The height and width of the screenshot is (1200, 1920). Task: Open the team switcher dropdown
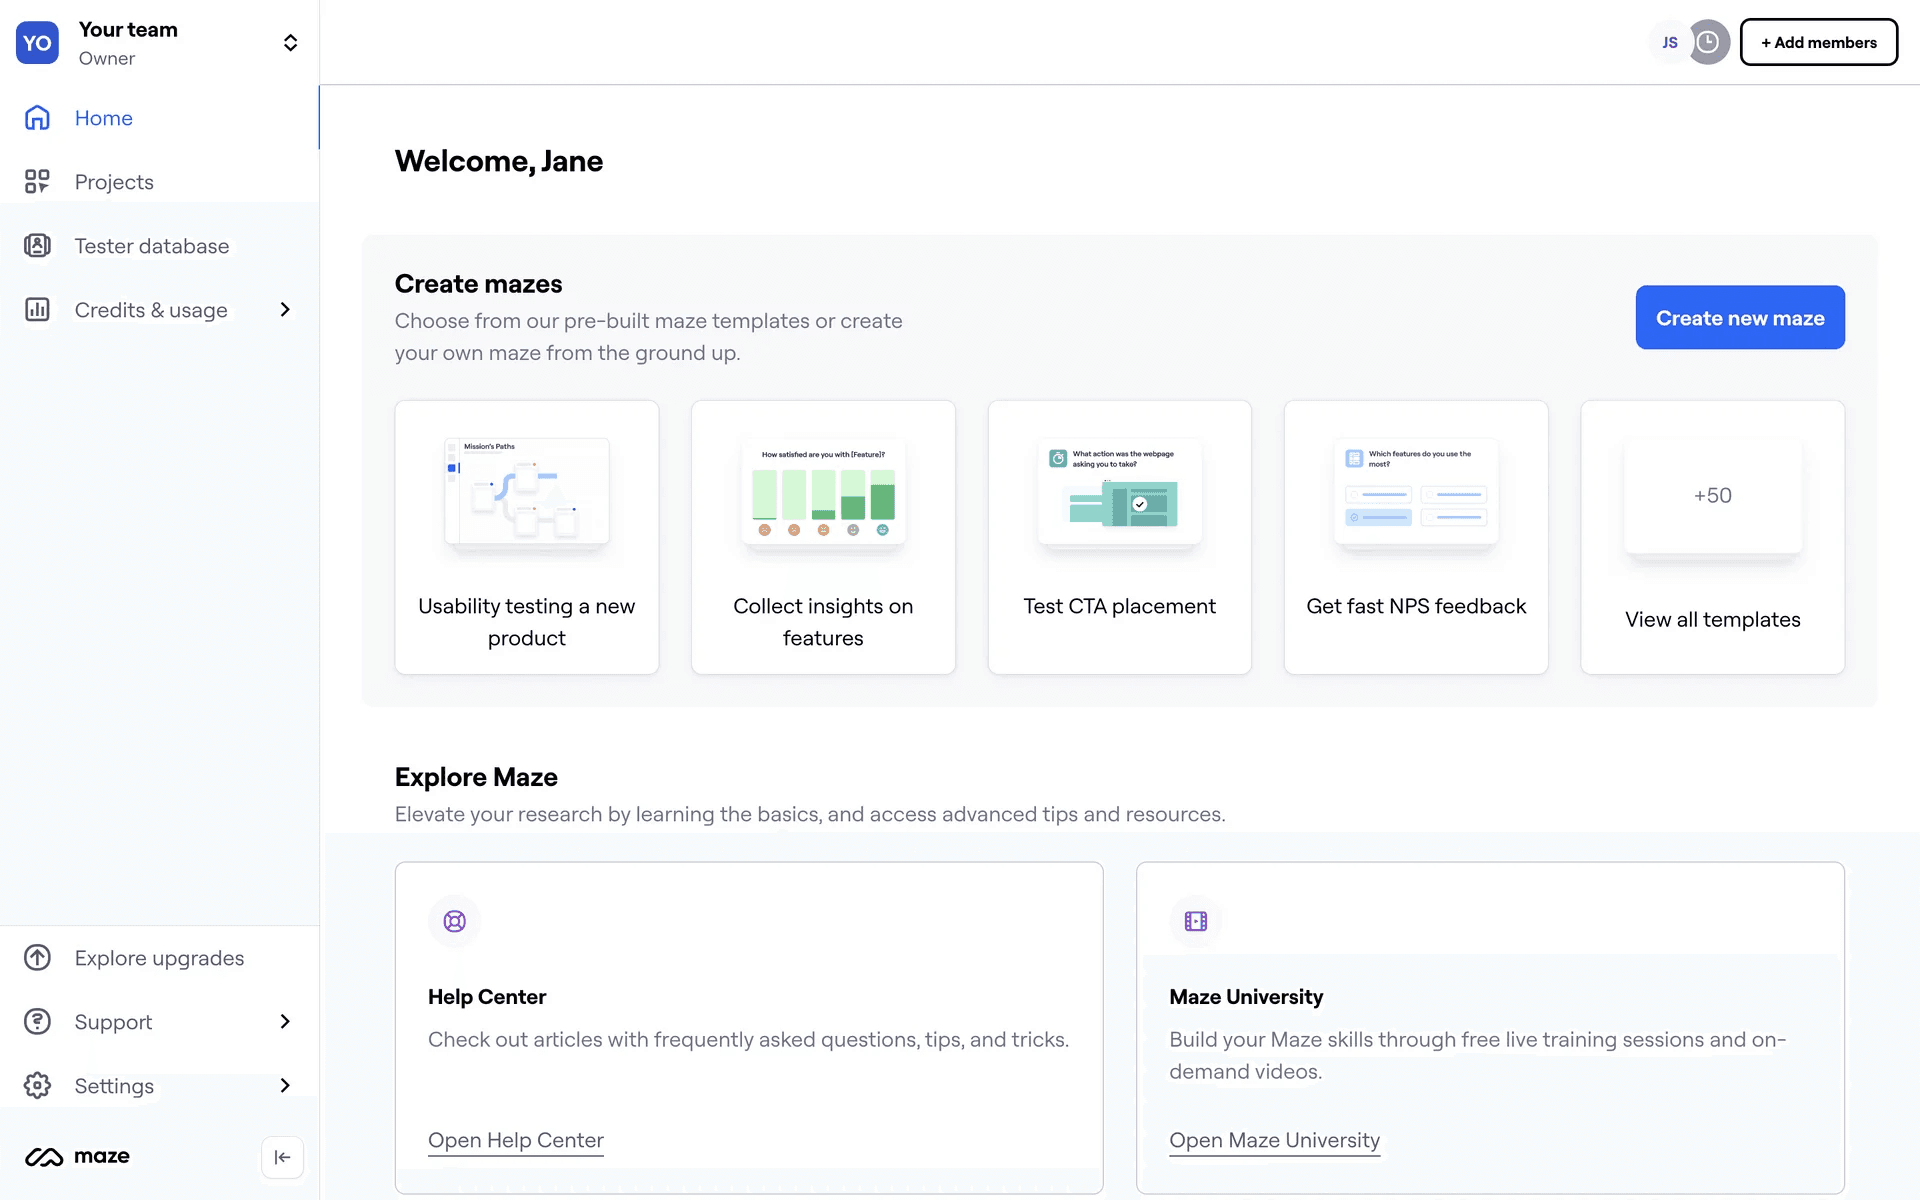(x=290, y=42)
